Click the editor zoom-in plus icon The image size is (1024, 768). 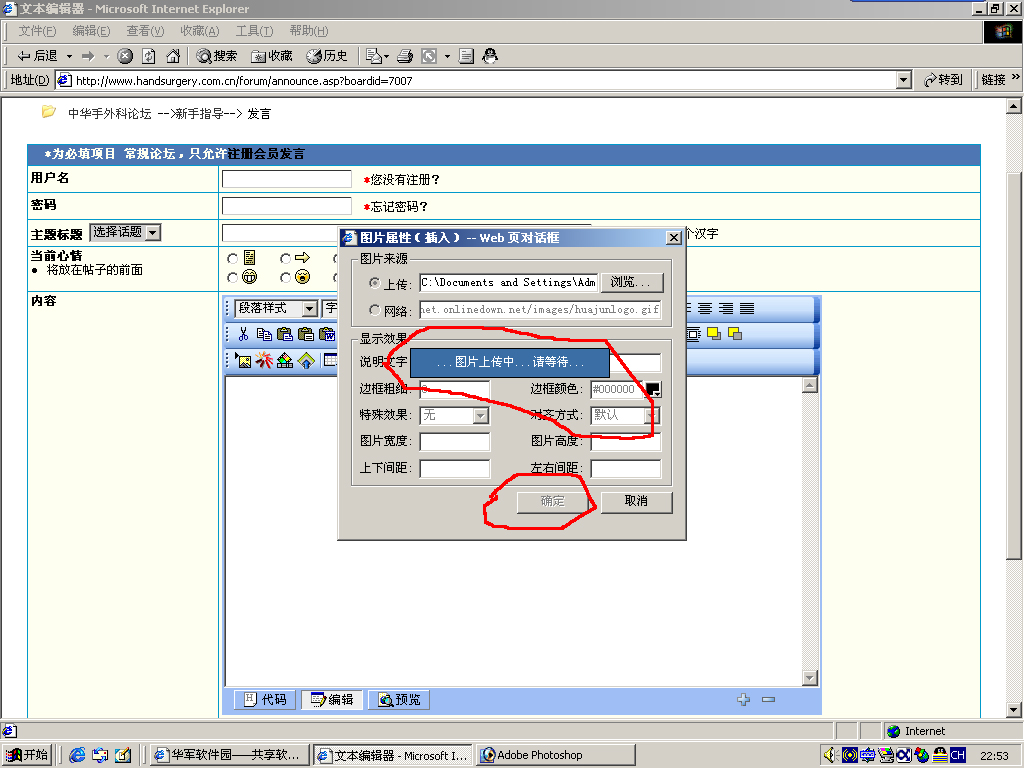click(x=743, y=699)
